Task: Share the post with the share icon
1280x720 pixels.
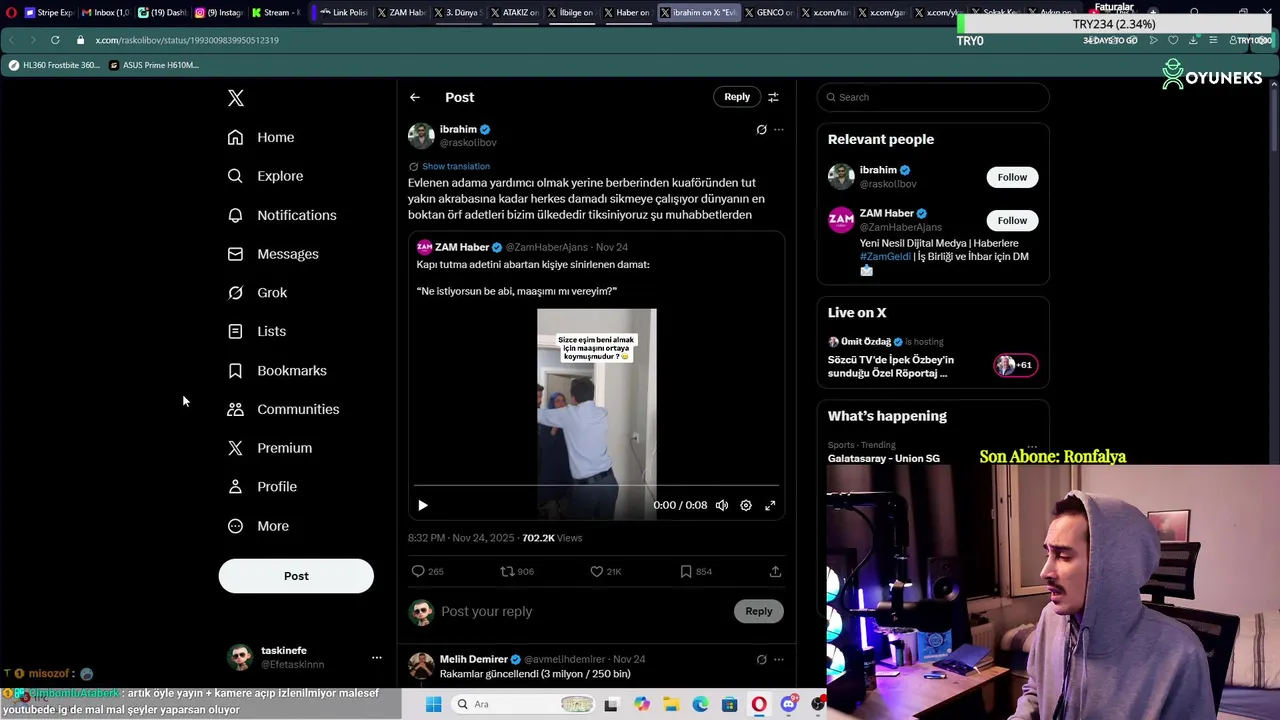Action: [x=775, y=571]
